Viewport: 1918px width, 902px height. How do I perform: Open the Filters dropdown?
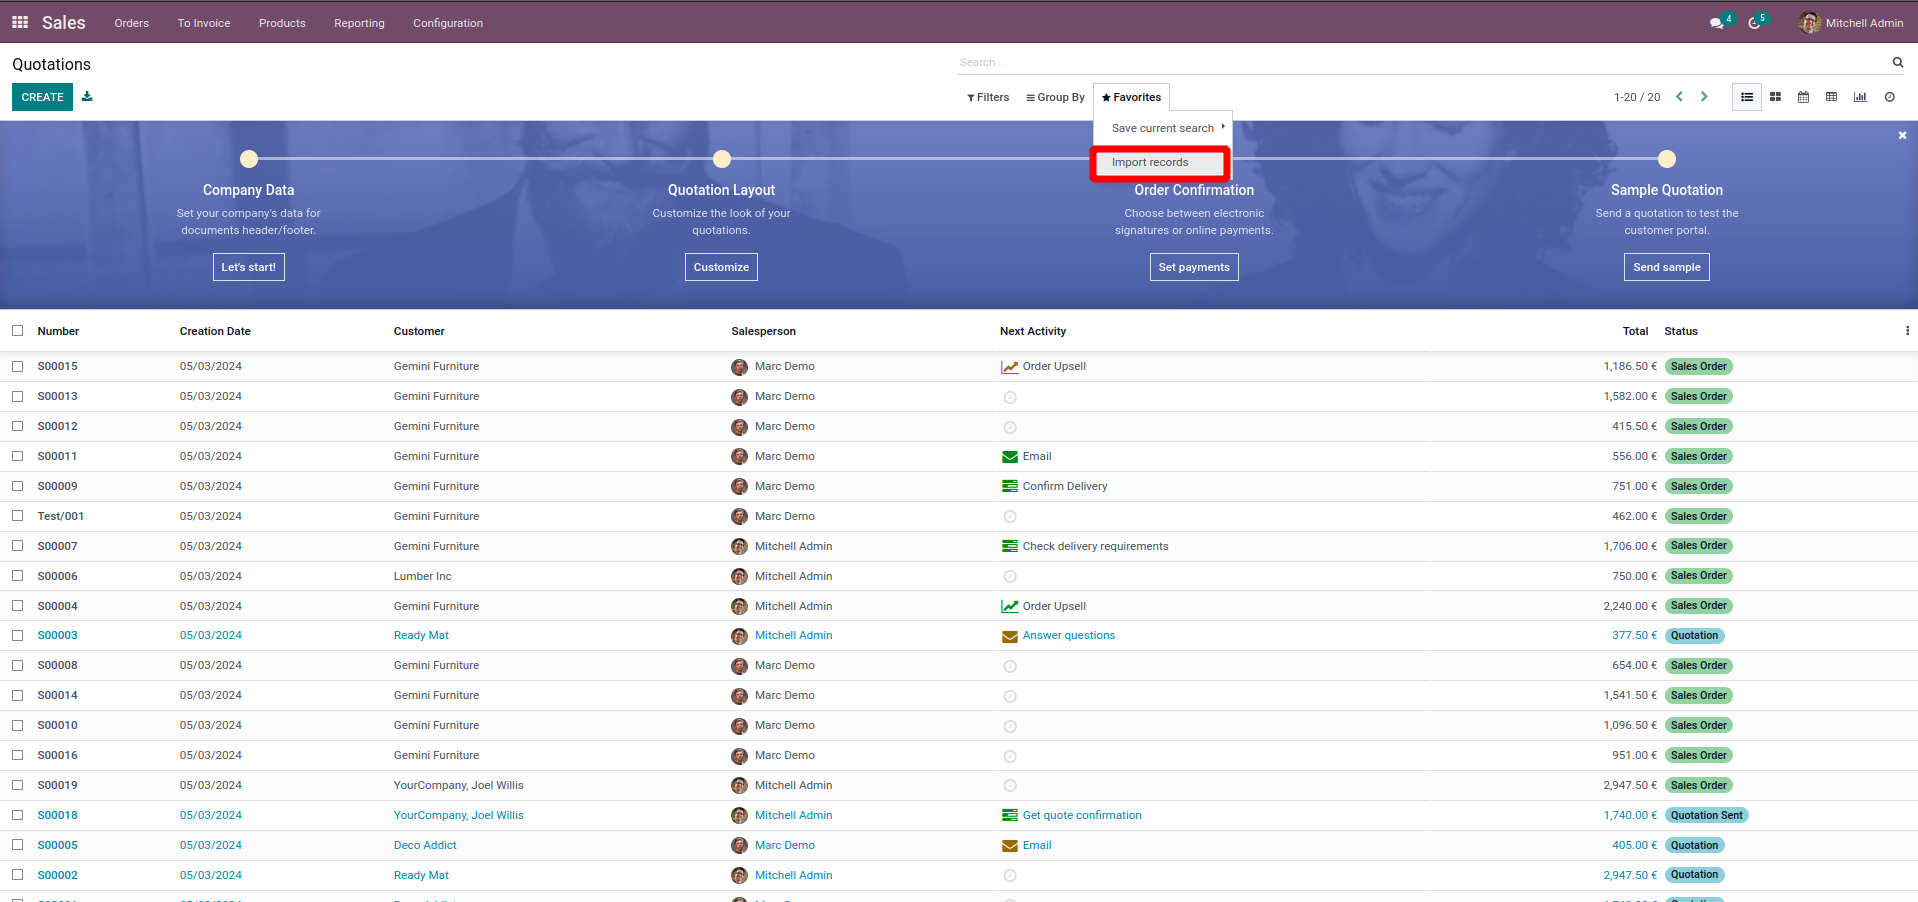click(988, 97)
